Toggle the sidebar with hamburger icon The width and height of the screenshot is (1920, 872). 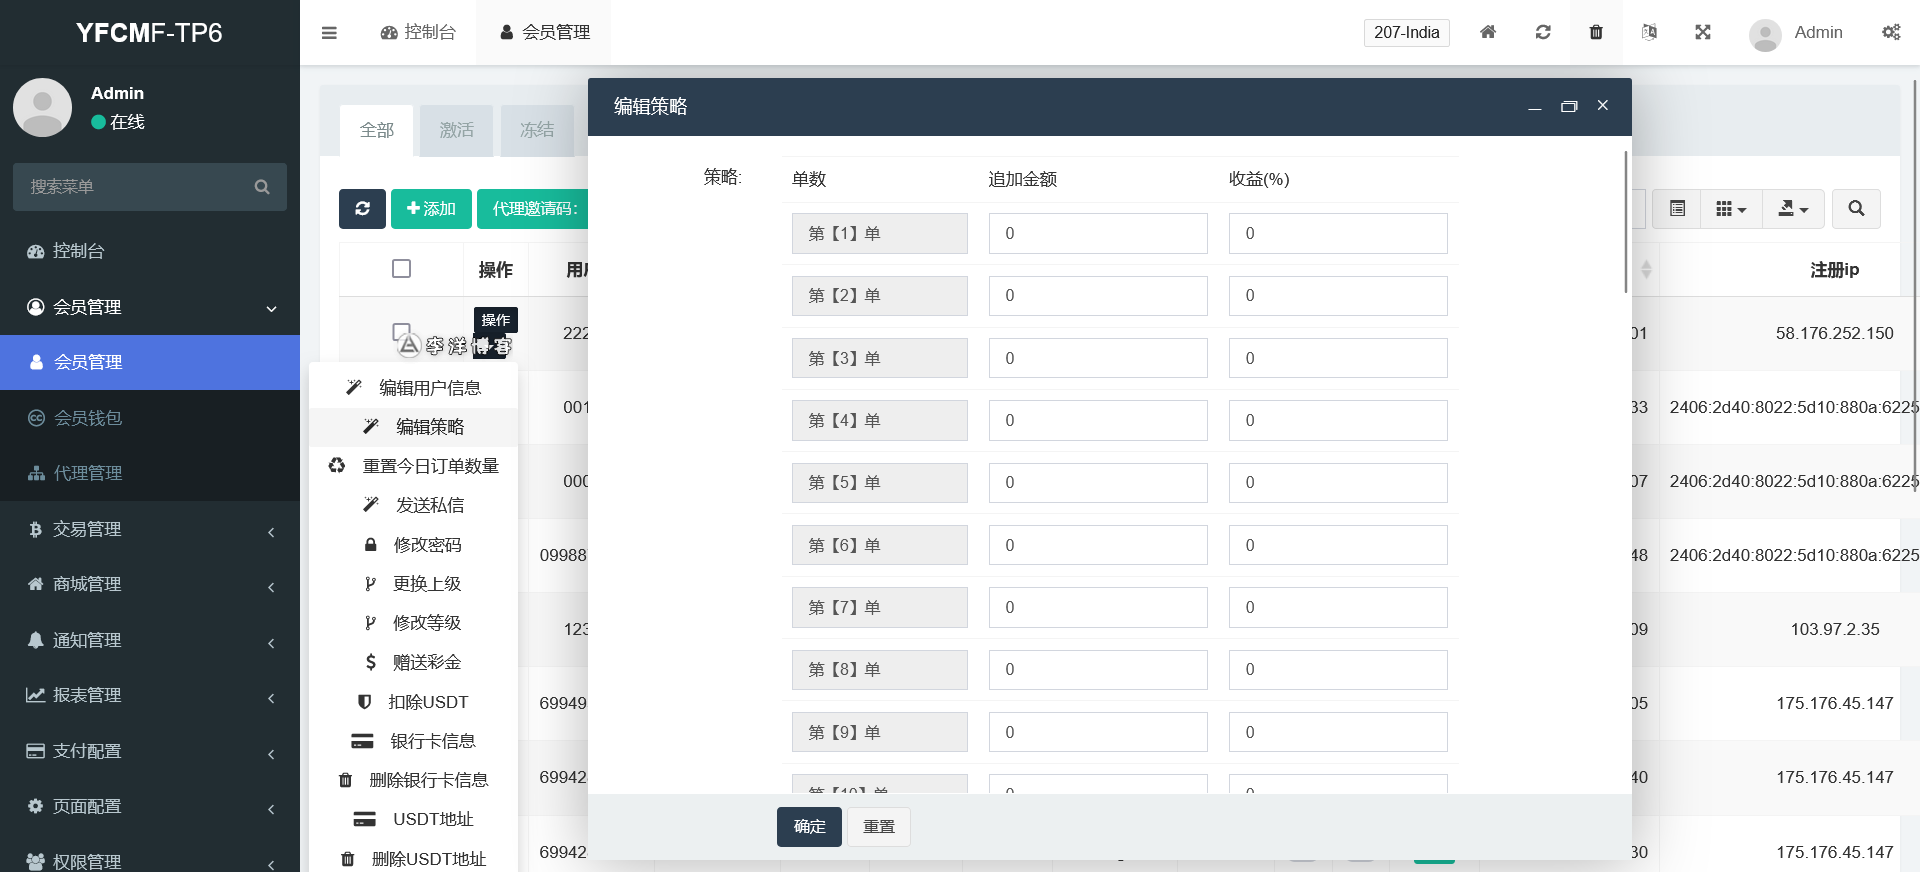(x=329, y=33)
